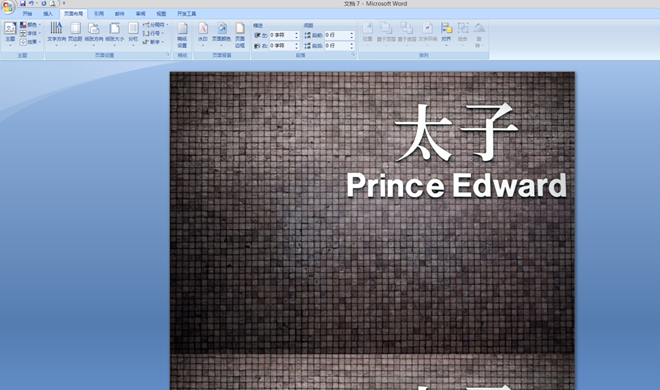The width and height of the screenshot is (660, 390).
Task: Open theme 效果 (Effects) dropdown
Action: click(30, 42)
